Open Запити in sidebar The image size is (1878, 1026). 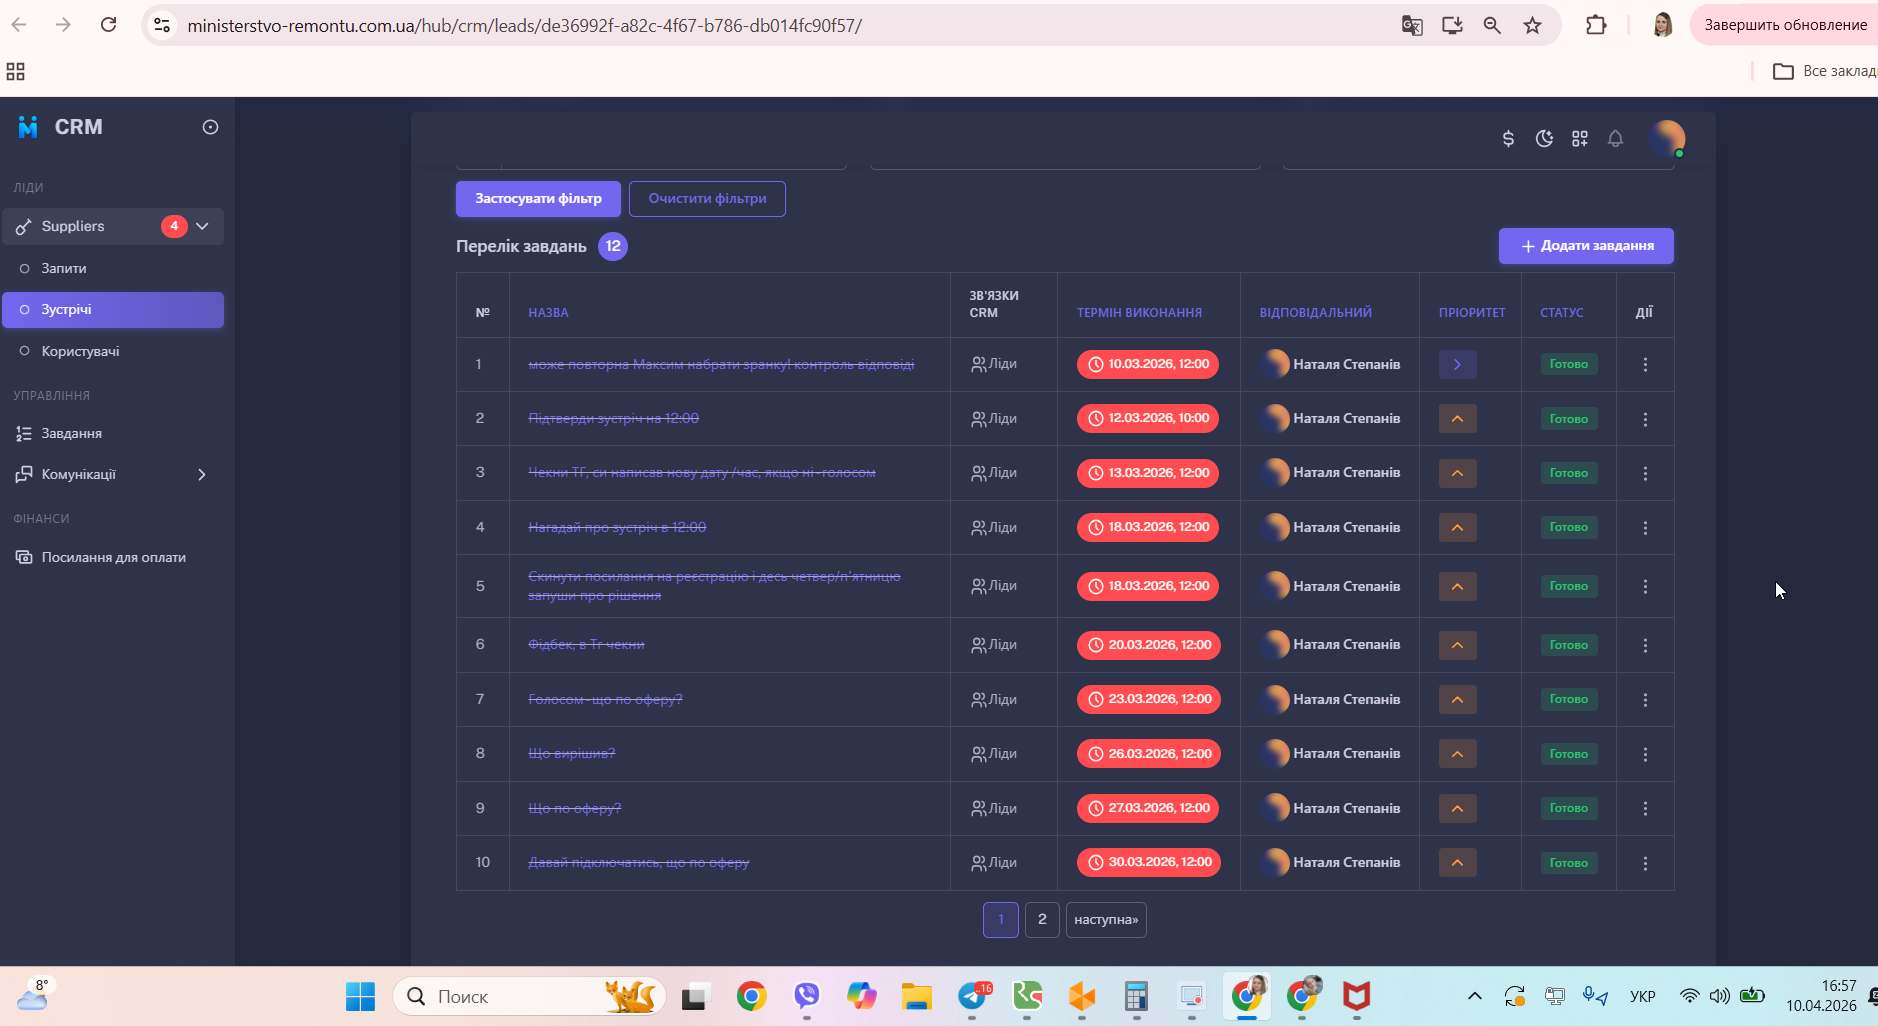[64, 268]
